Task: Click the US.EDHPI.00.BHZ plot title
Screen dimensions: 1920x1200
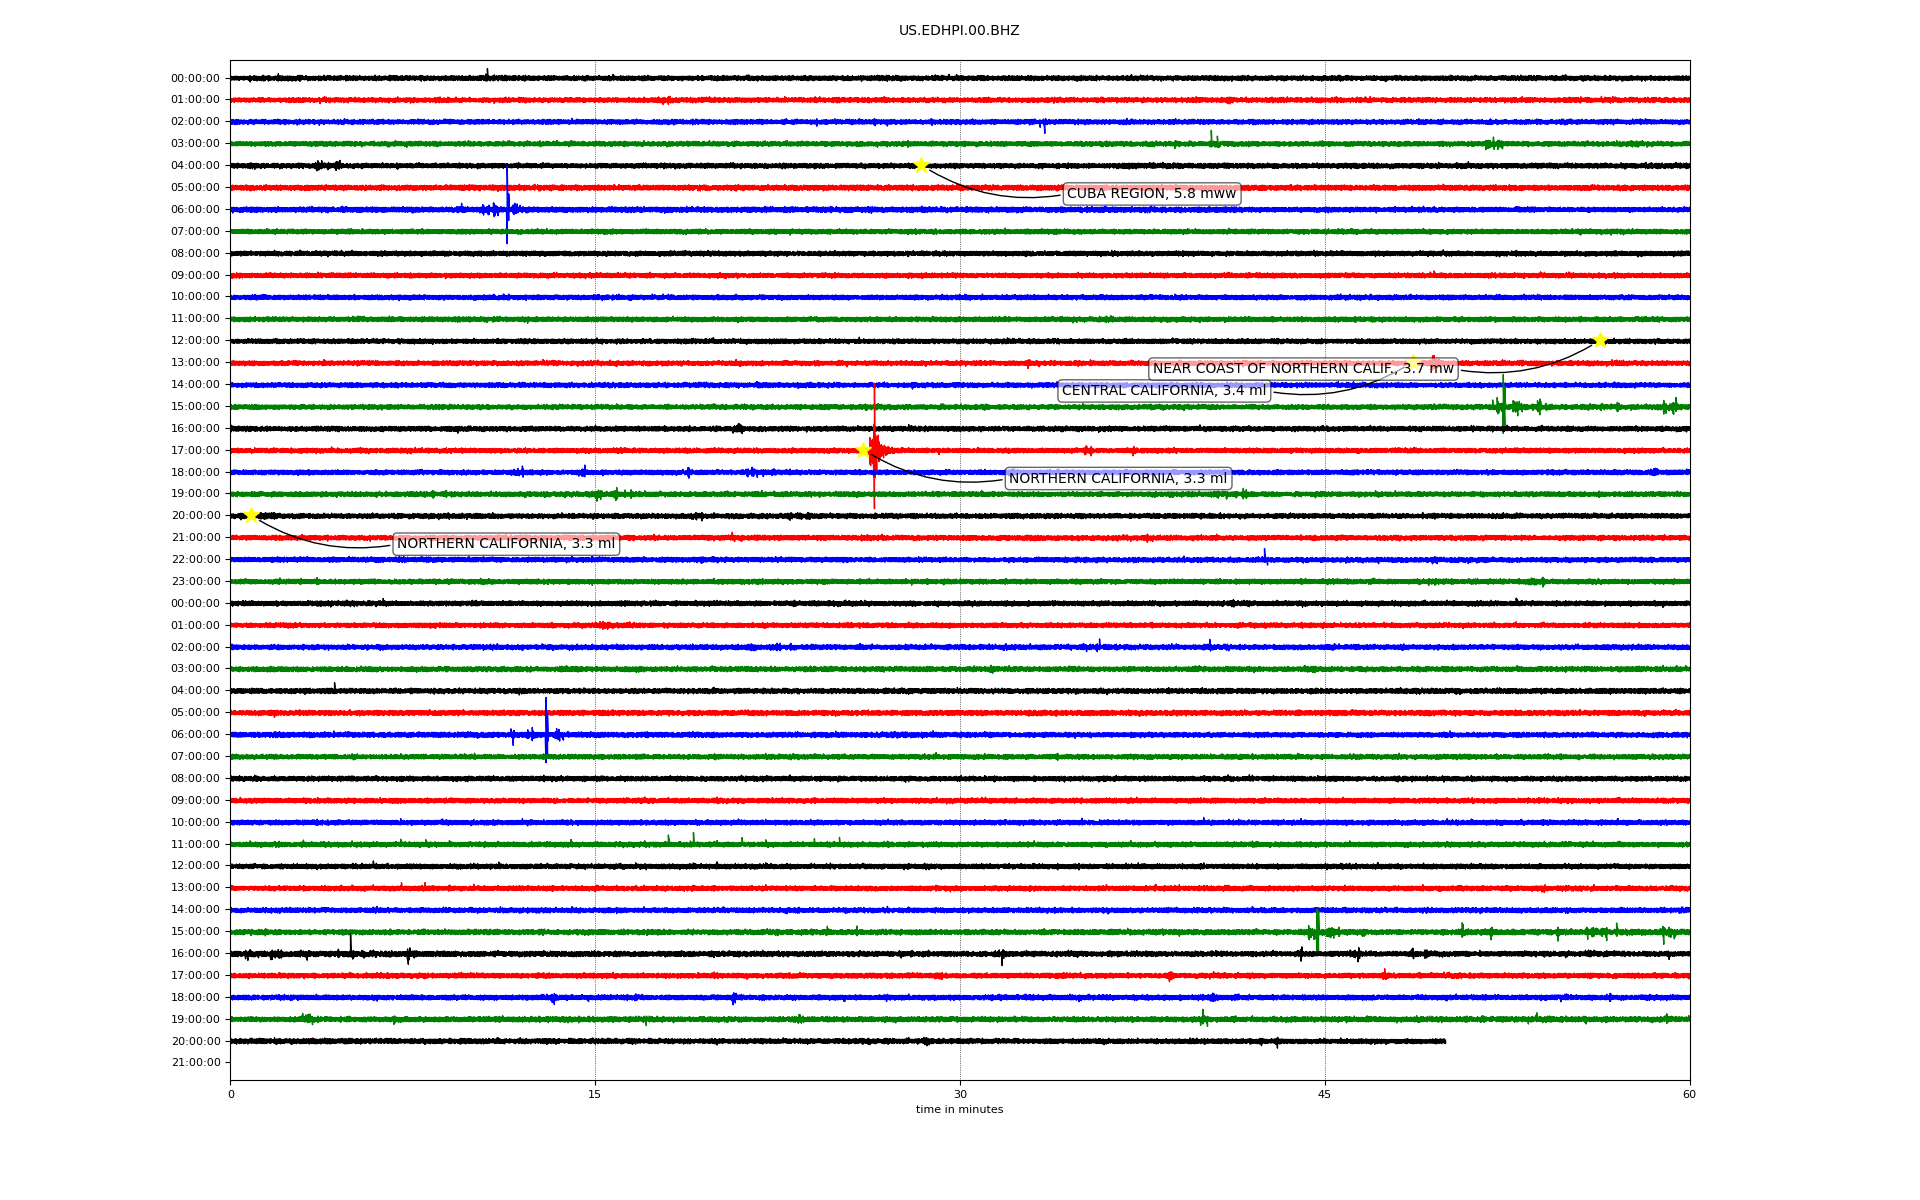Action: click(x=958, y=31)
